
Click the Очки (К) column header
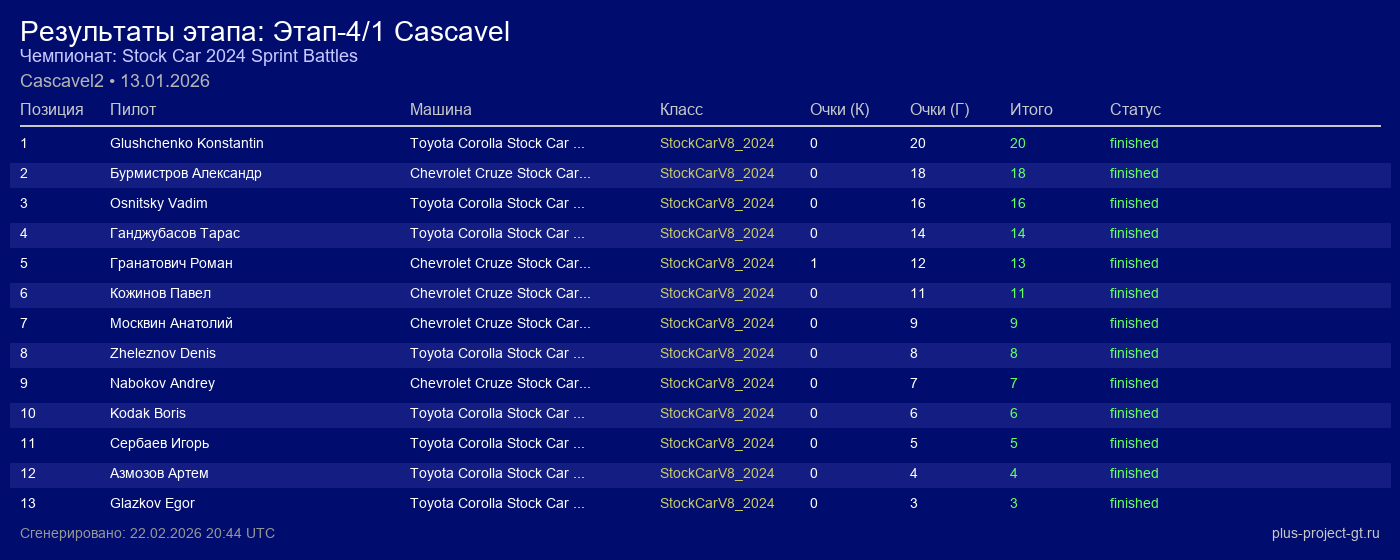[839, 109]
